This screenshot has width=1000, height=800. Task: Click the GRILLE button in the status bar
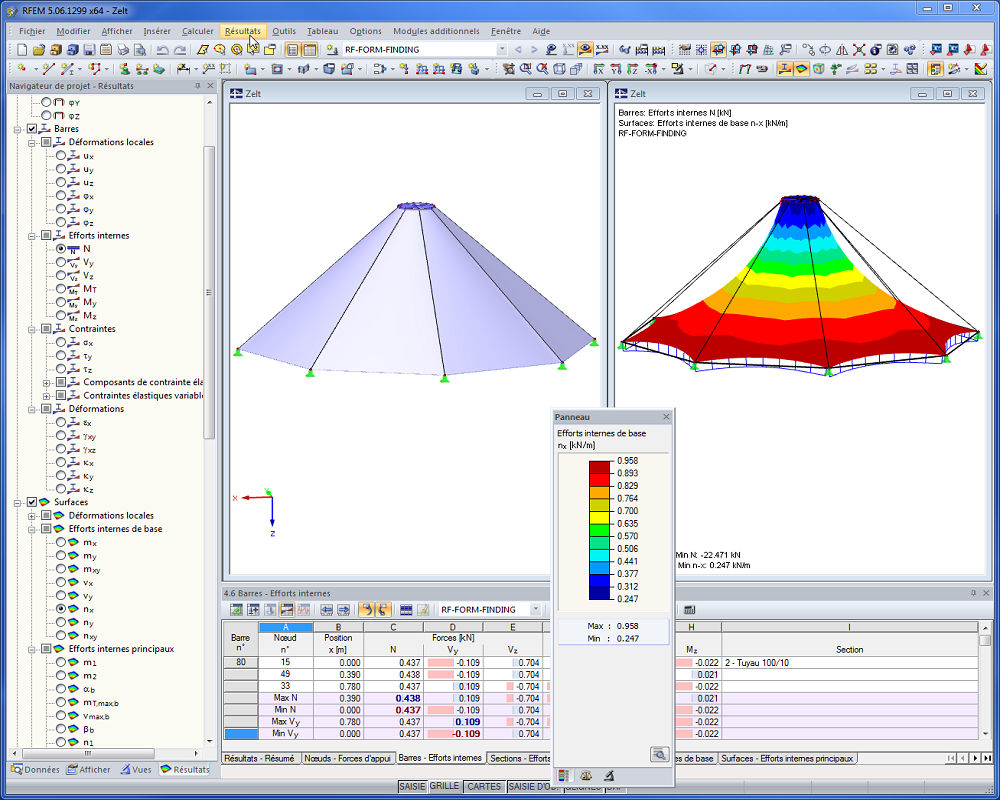(x=446, y=787)
